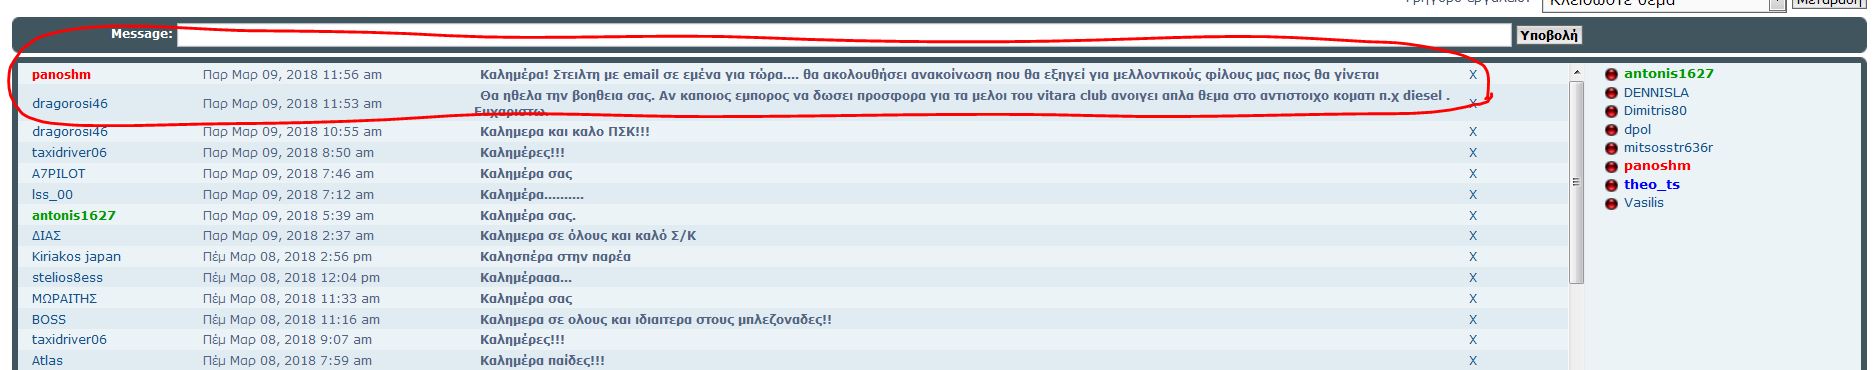Remove the A7PILOT message using X
This screenshot has height=370, width=1876.
pyautogui.click(x=1473, y=174)
